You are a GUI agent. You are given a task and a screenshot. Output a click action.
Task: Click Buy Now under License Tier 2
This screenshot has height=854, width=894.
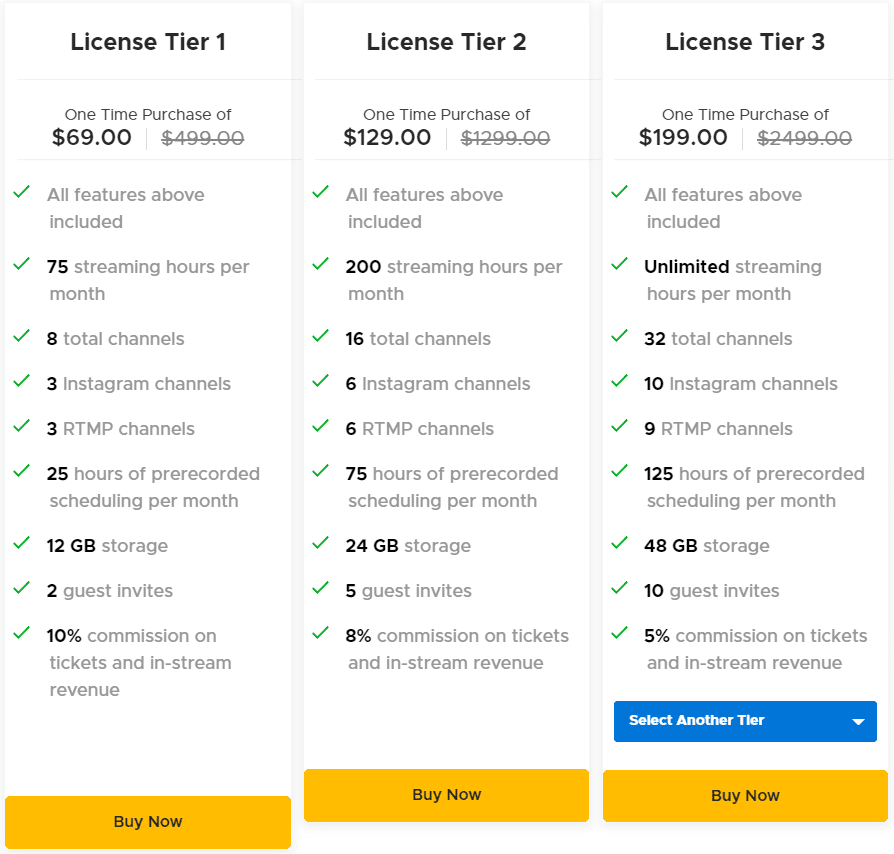pyautogui.click(x=446, y=795)
